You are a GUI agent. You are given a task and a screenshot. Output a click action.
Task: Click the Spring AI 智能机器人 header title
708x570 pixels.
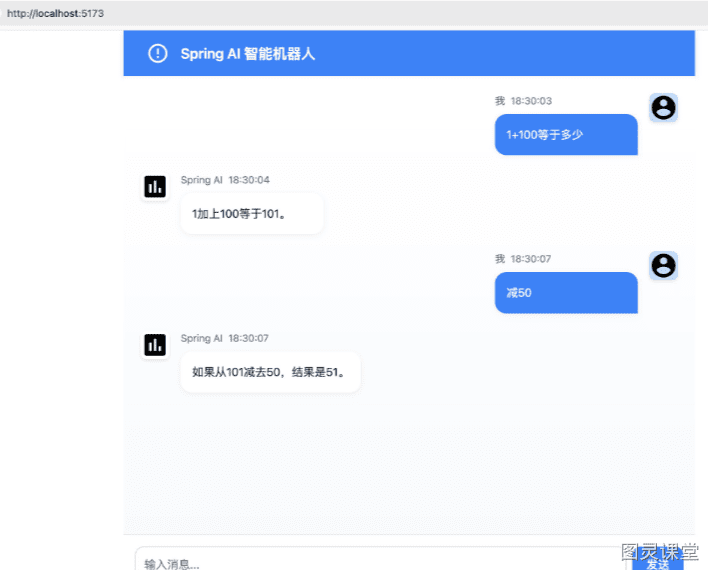(x=247, y=54)
